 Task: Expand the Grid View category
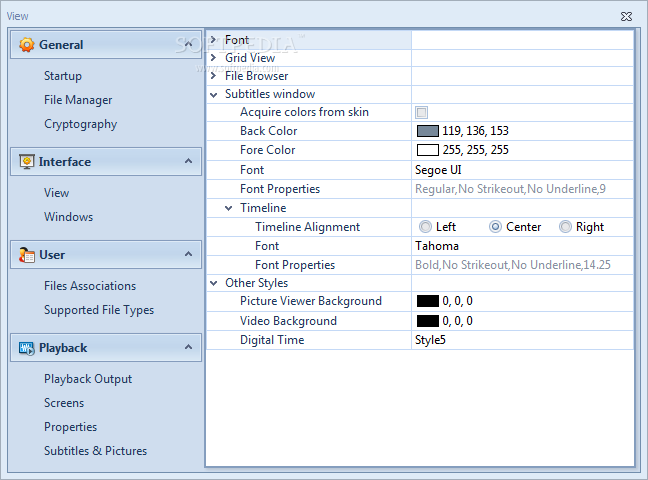coord(214,57)
